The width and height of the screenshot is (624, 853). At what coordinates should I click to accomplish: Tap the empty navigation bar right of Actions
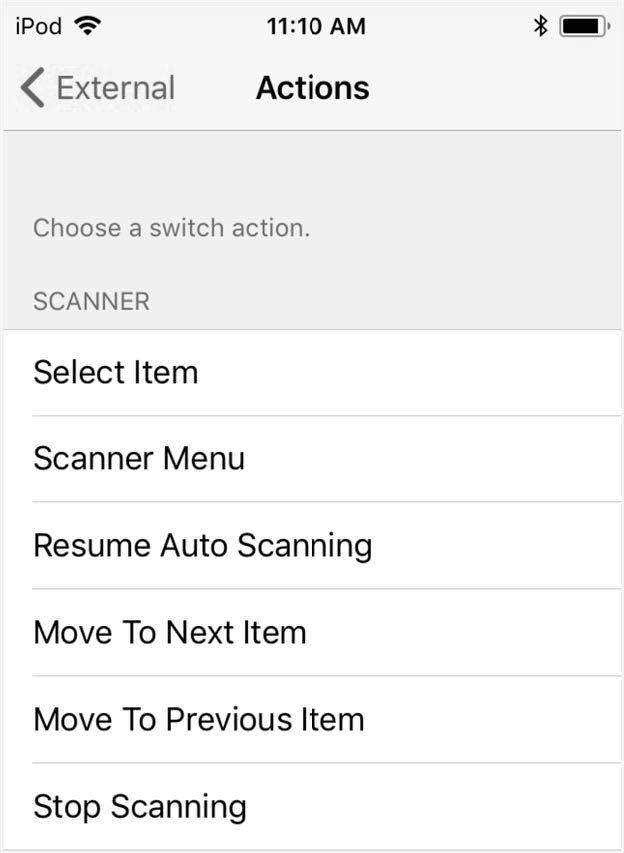tap(495, 88)
